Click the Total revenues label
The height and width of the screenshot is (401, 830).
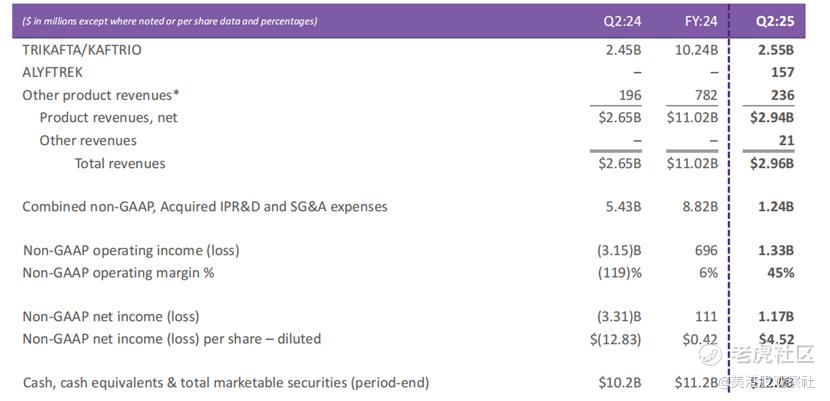point(120,163)
